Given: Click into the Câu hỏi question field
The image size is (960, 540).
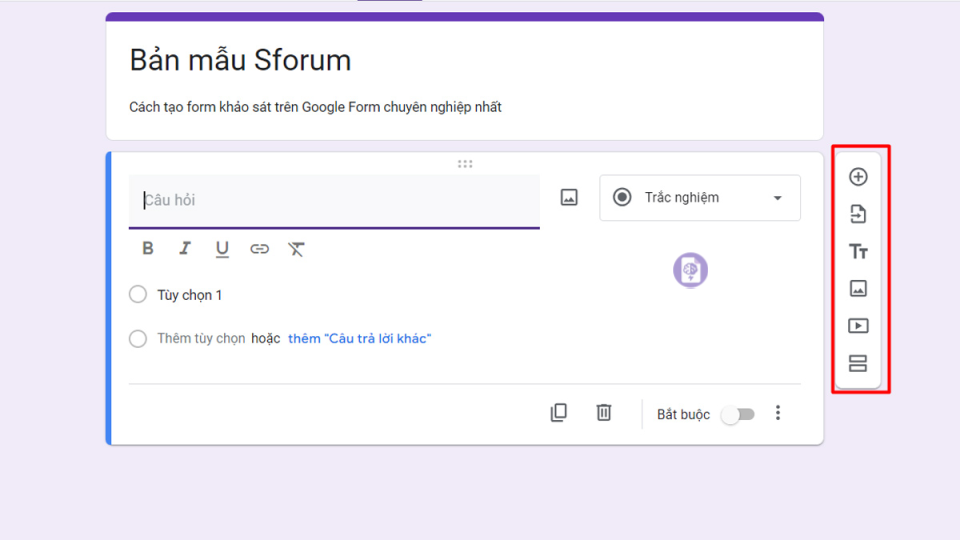Looking at the screenshot, I should point(334,201).
